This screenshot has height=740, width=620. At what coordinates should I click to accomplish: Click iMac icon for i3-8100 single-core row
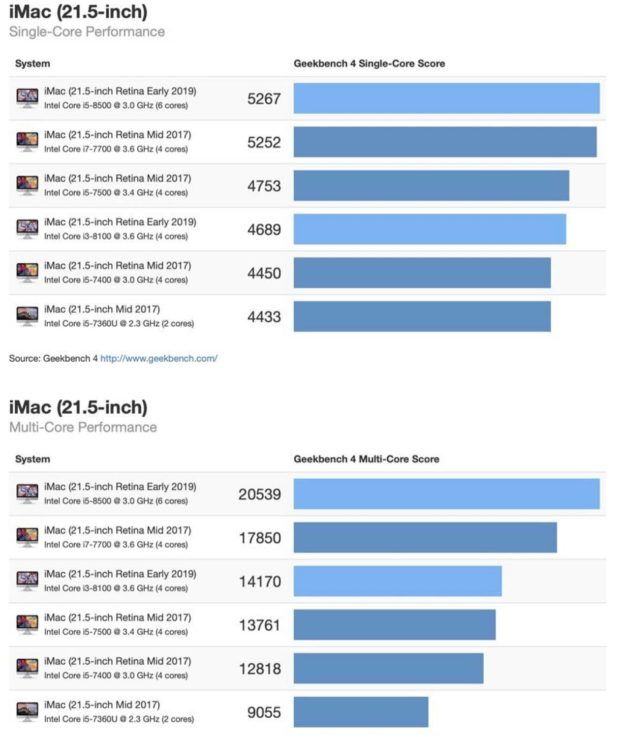point(27,229)
